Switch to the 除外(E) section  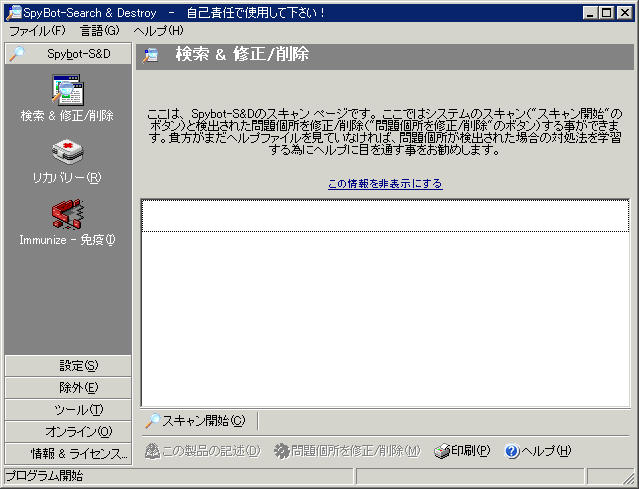click(x=68, y=388)
